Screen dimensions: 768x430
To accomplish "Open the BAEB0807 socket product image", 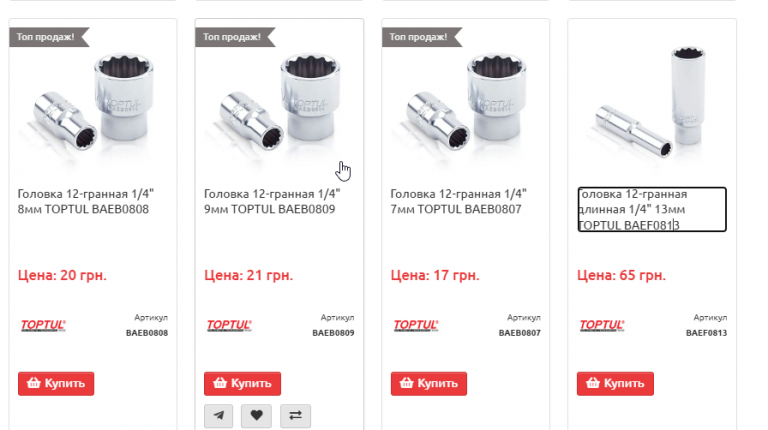I will (x=466, y=102).
